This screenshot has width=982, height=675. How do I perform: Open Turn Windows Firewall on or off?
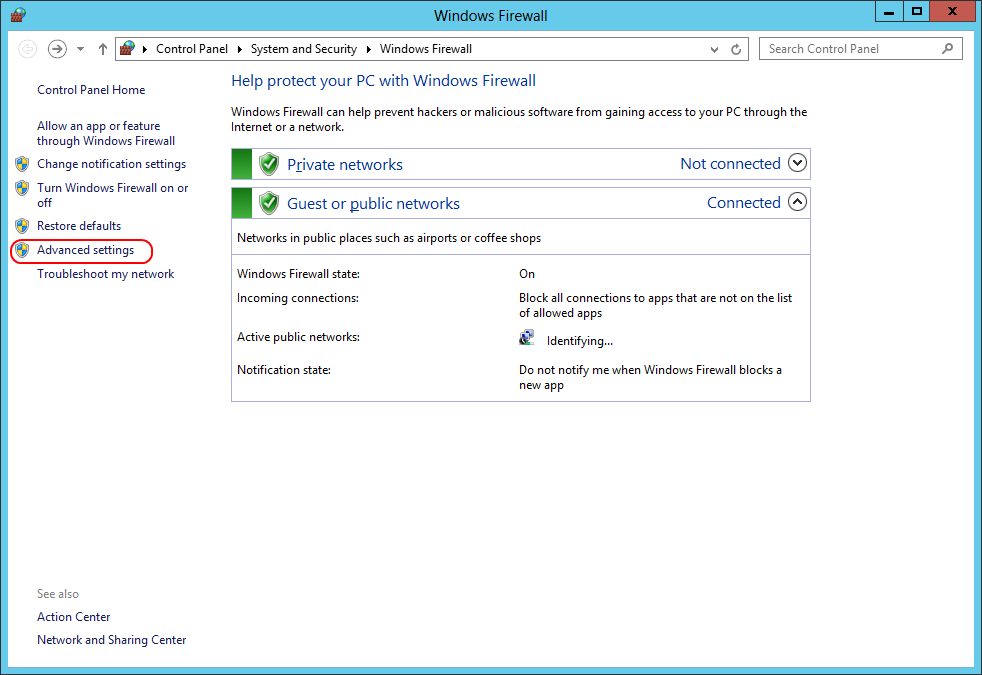point(113,195)
